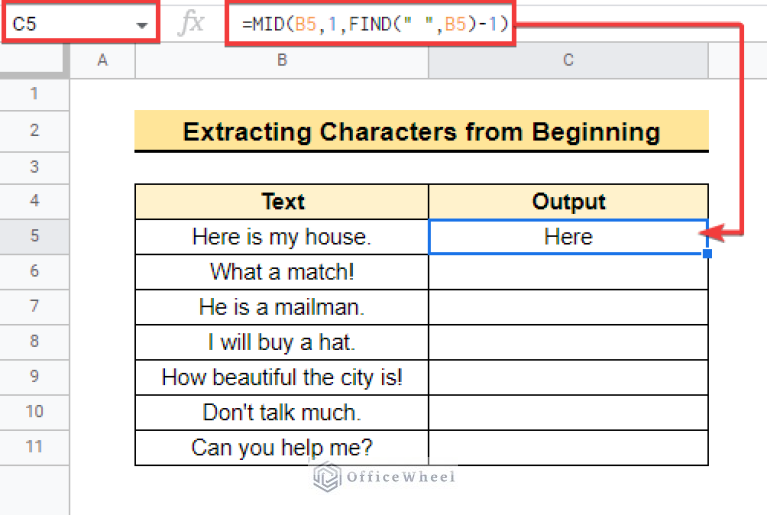The image size is (767, 515).
Task: Click the Output cell showing 'Here'
Action: (568, 237)
